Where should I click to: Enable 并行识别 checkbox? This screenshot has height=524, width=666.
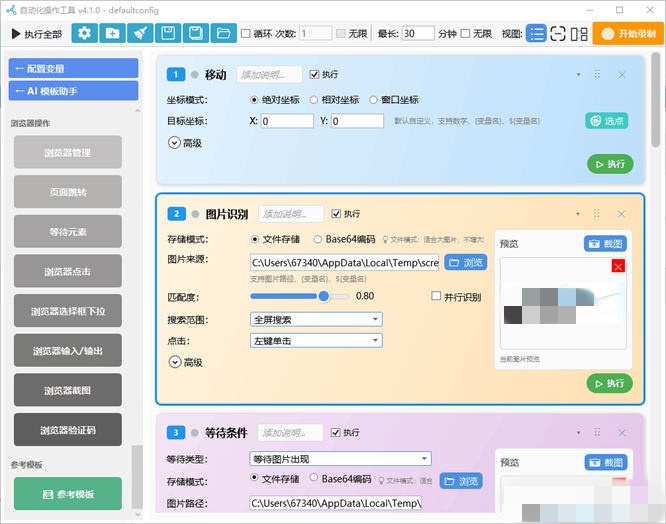[x=436, y=296]
